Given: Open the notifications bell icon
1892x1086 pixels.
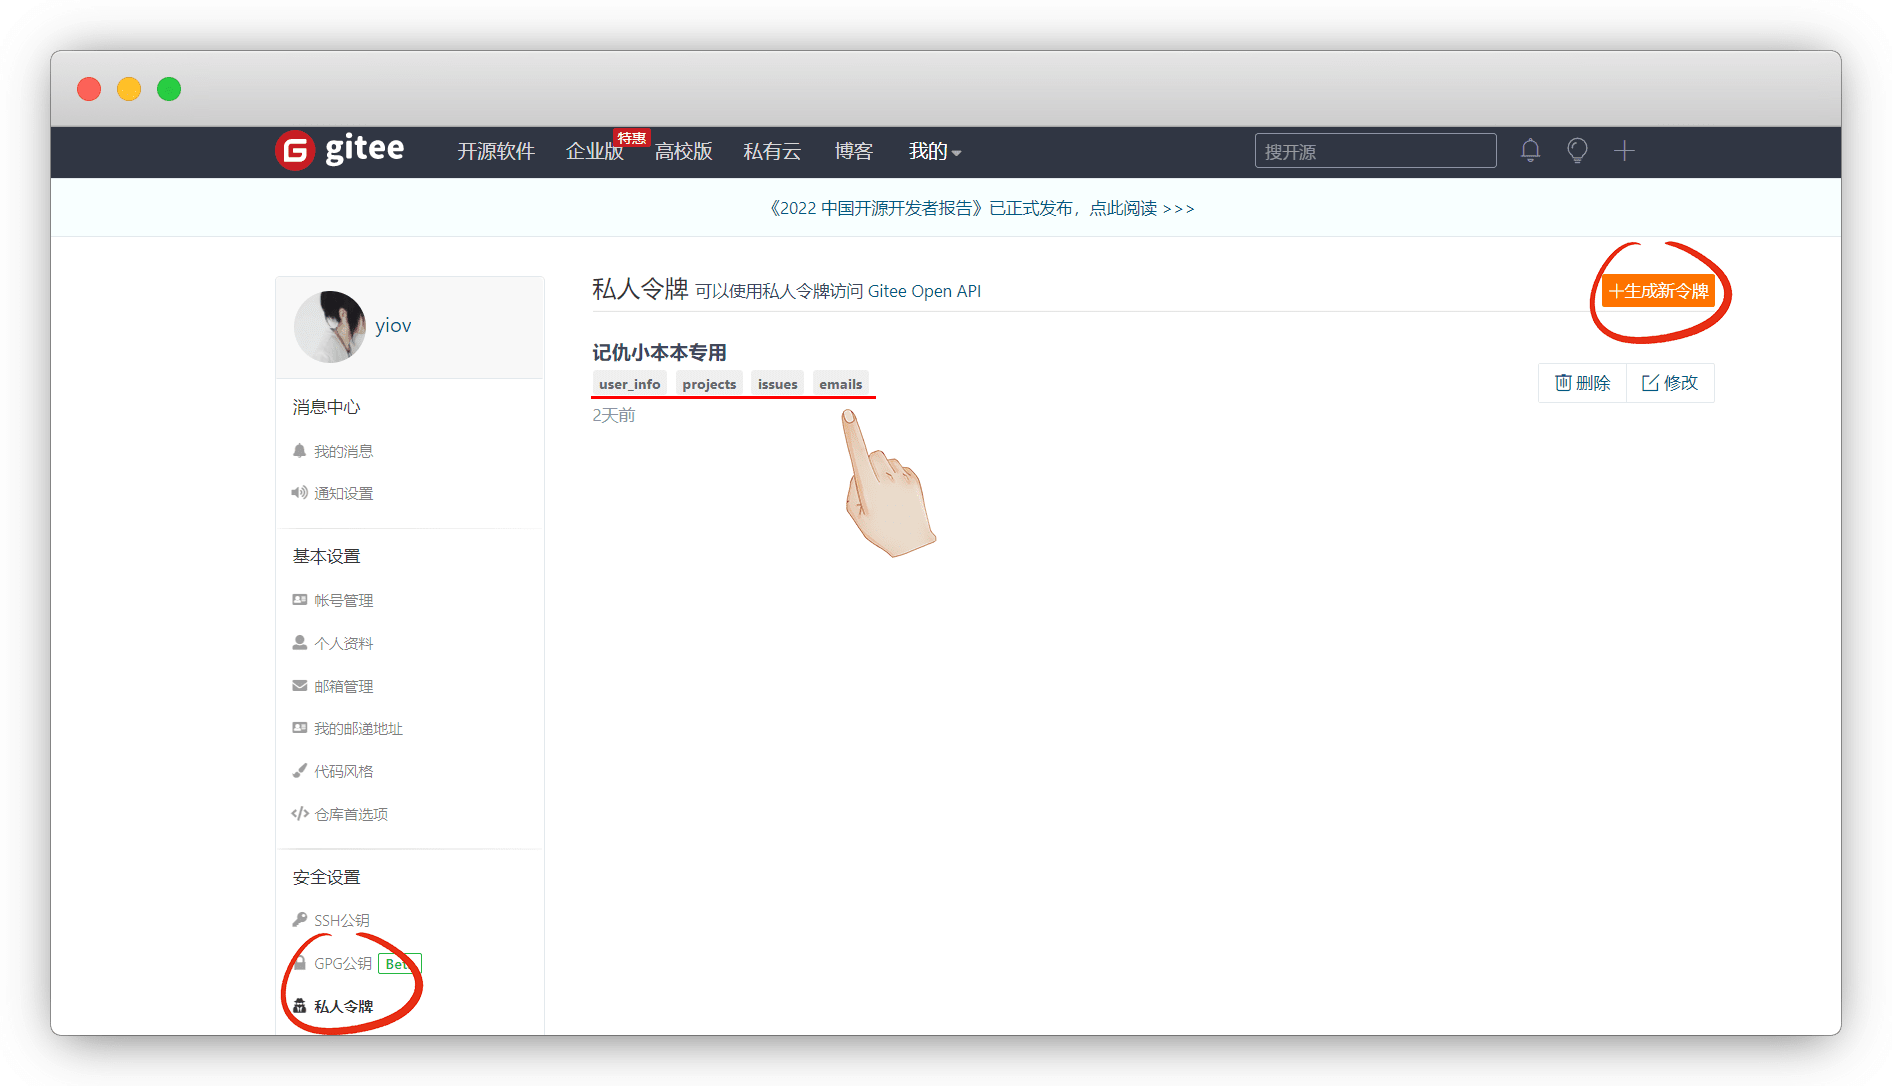Looking at the screenshot, I should coord(1530,151).
